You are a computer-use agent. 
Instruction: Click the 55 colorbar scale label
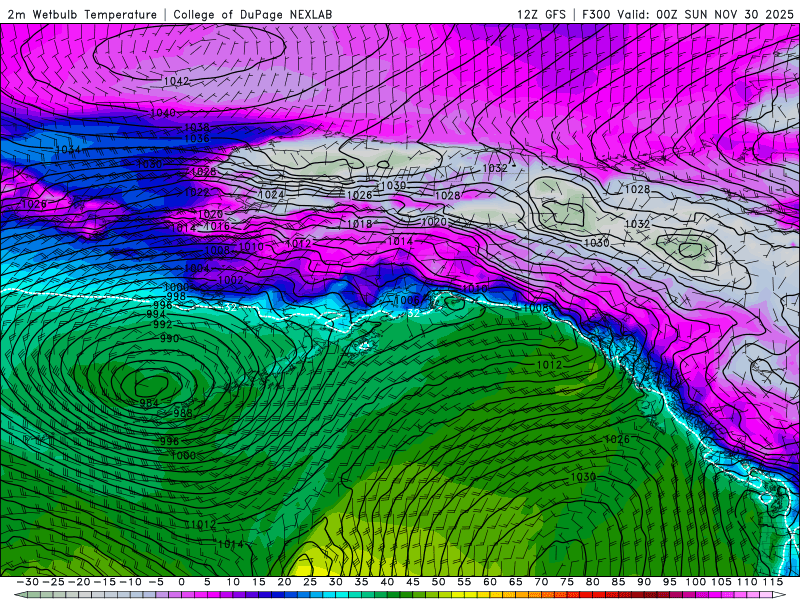point(464,582)
